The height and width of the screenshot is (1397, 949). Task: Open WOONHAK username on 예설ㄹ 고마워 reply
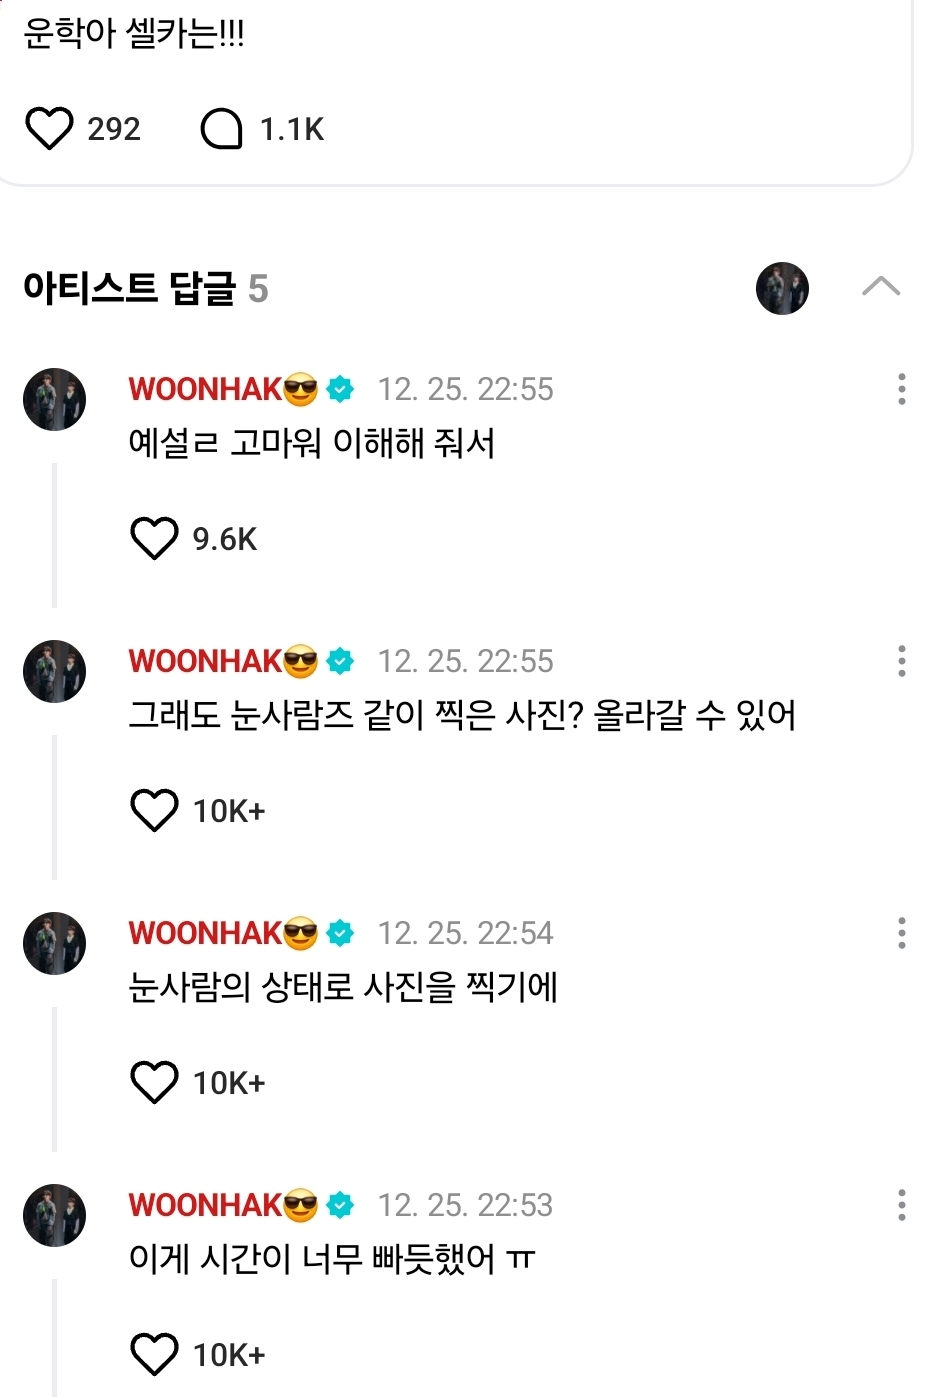tap(205, 389)
